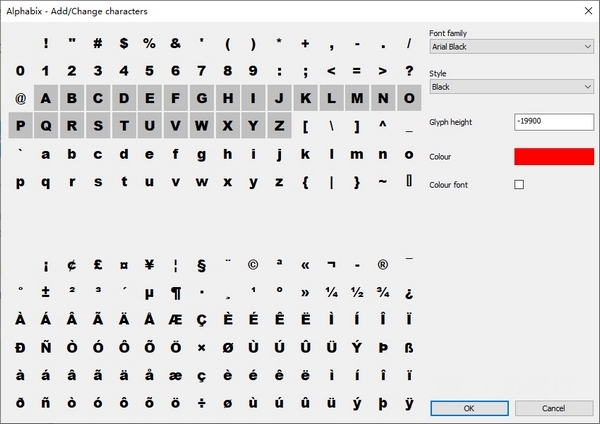Close the Add/Change characters dialog
The image size is (600, 424).
click(585, 10)
